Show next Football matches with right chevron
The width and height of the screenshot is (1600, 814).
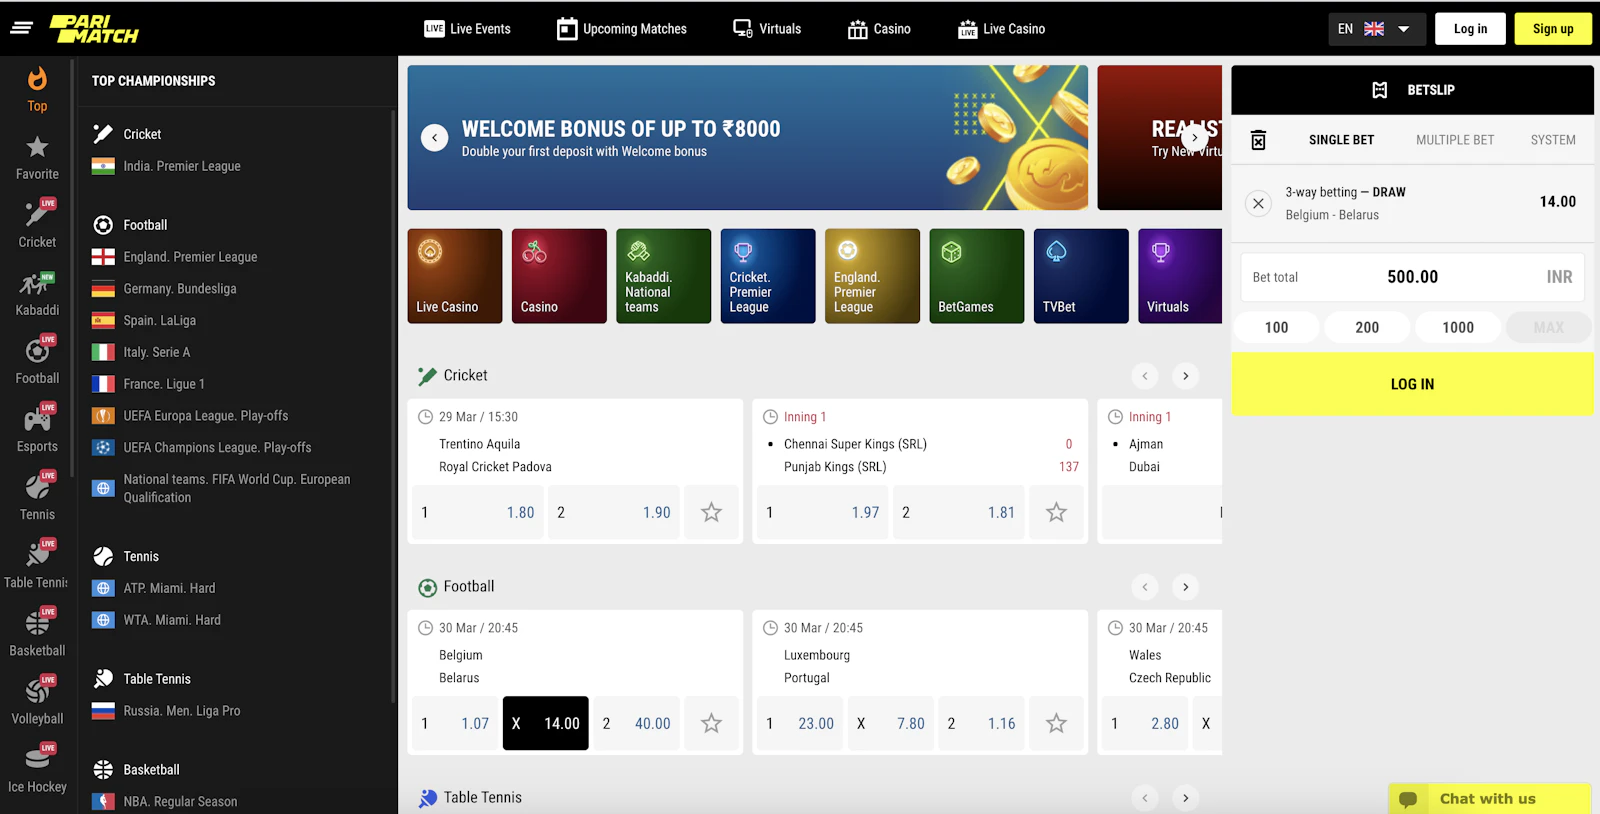[1185, 587]
